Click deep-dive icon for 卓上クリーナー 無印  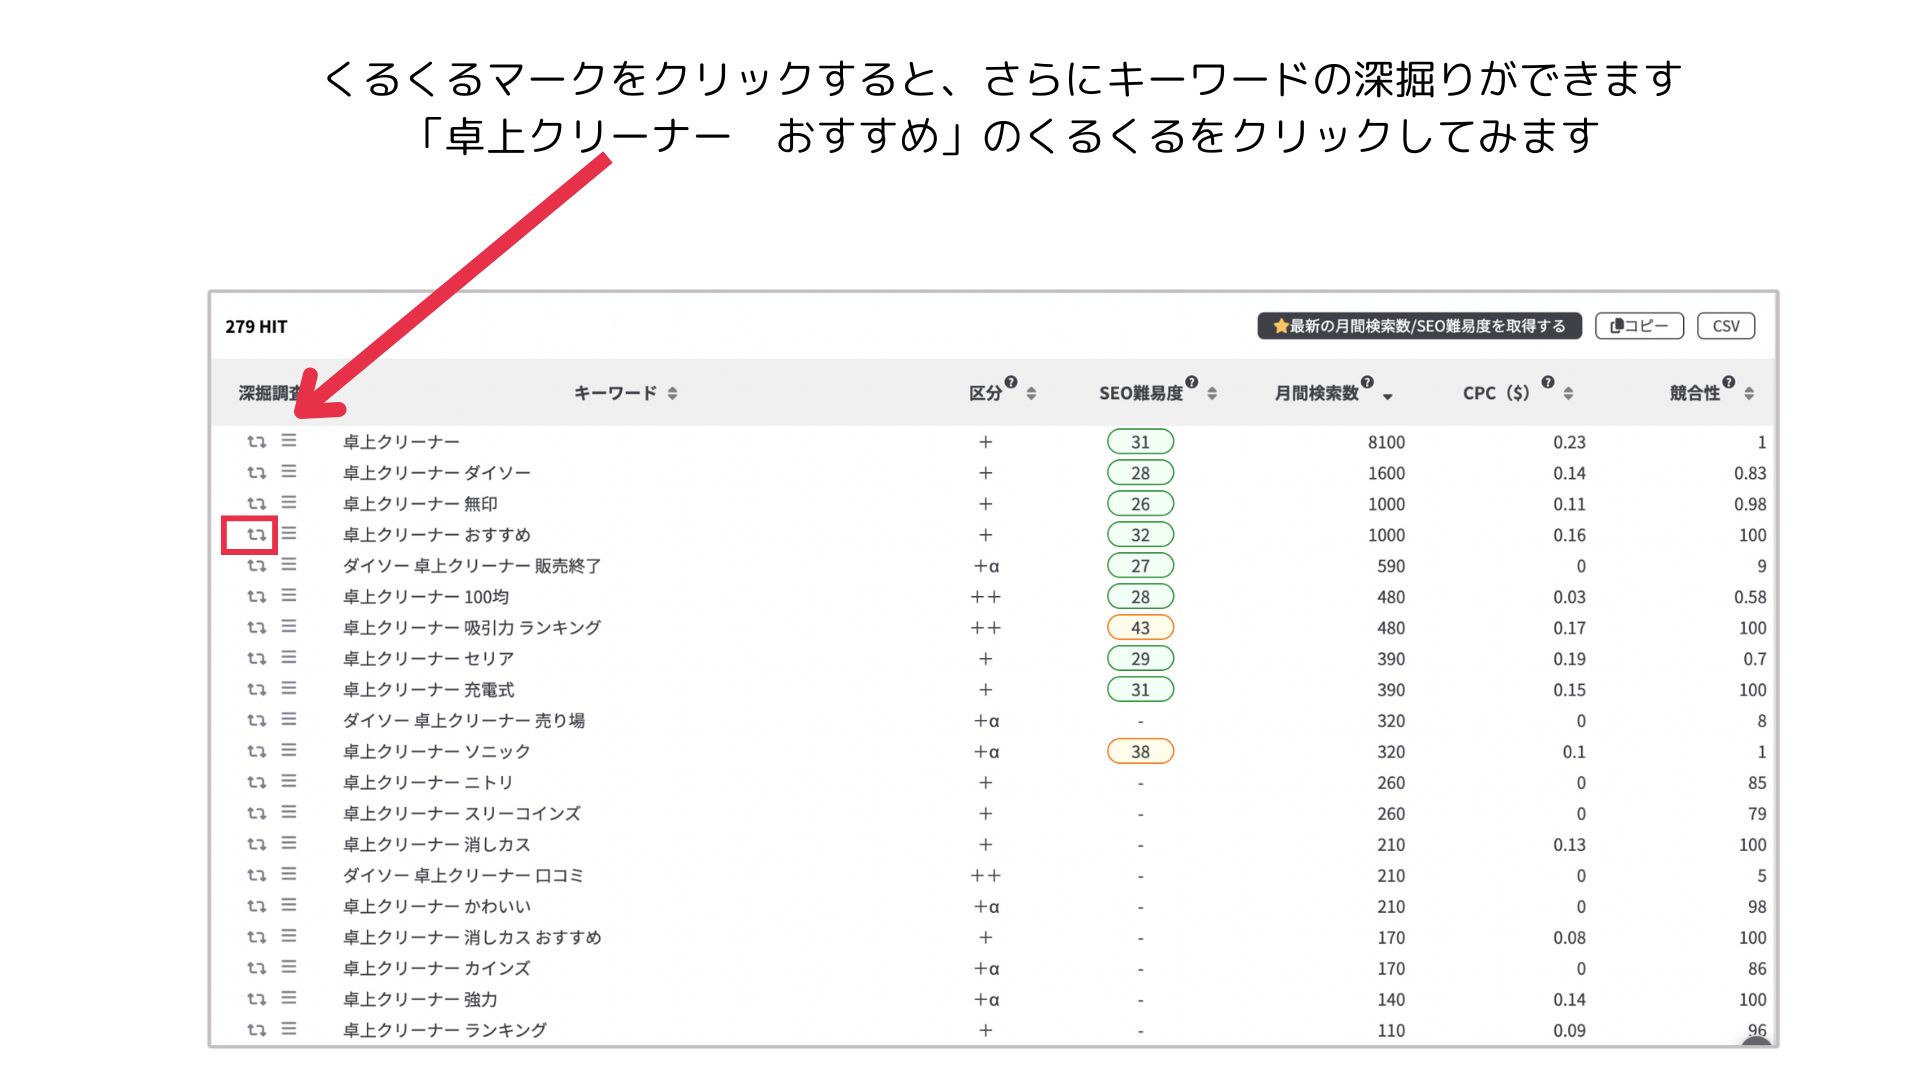[x=257, y=504]
